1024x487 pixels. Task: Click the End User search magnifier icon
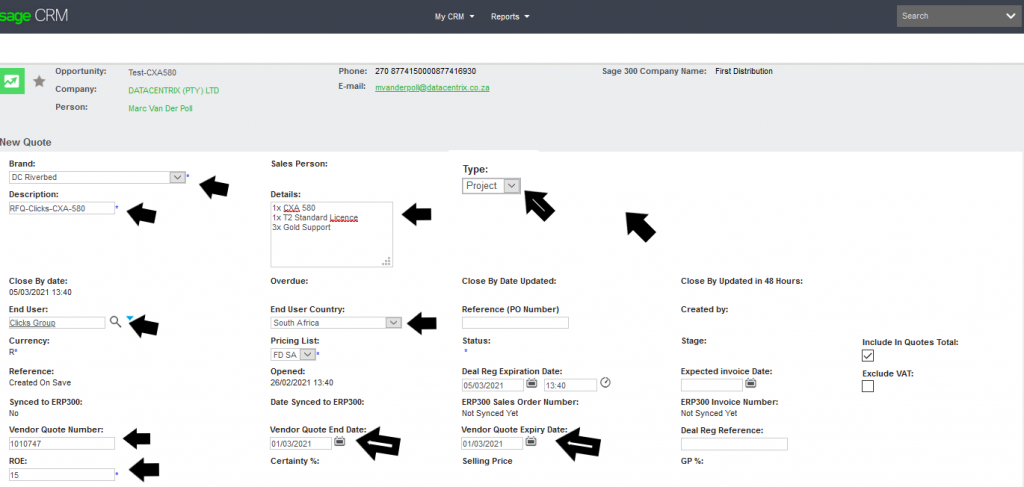tap(115, 322)
